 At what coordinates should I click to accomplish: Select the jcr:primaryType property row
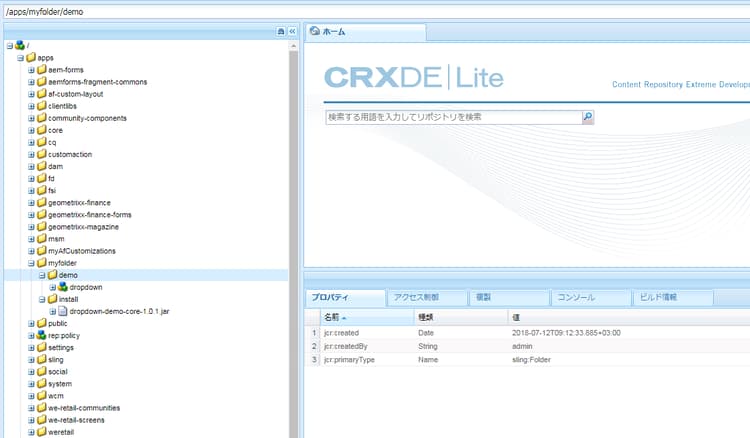coord(528,360)
